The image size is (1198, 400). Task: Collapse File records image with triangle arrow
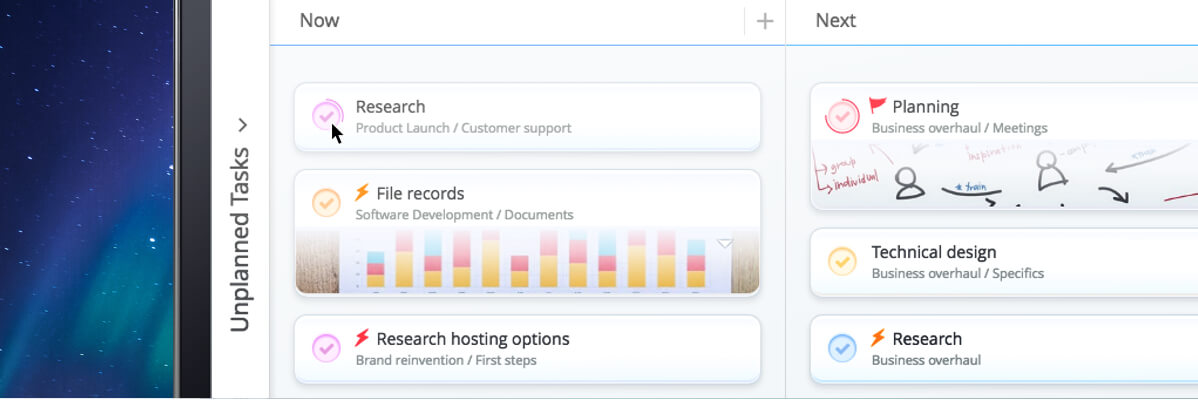point(725,244)
